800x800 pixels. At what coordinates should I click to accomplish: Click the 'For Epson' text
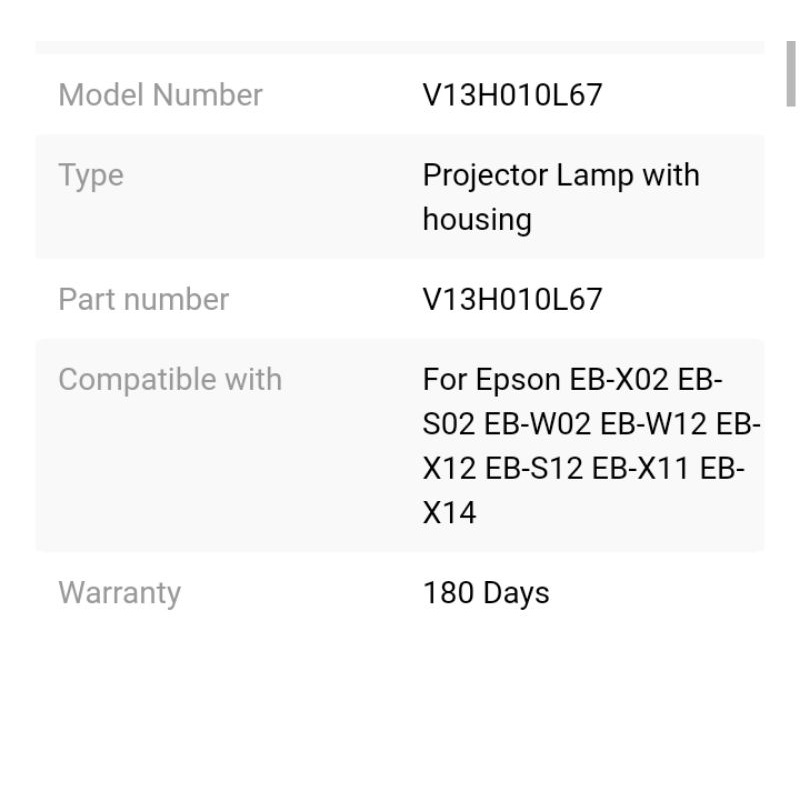(491, 380)
